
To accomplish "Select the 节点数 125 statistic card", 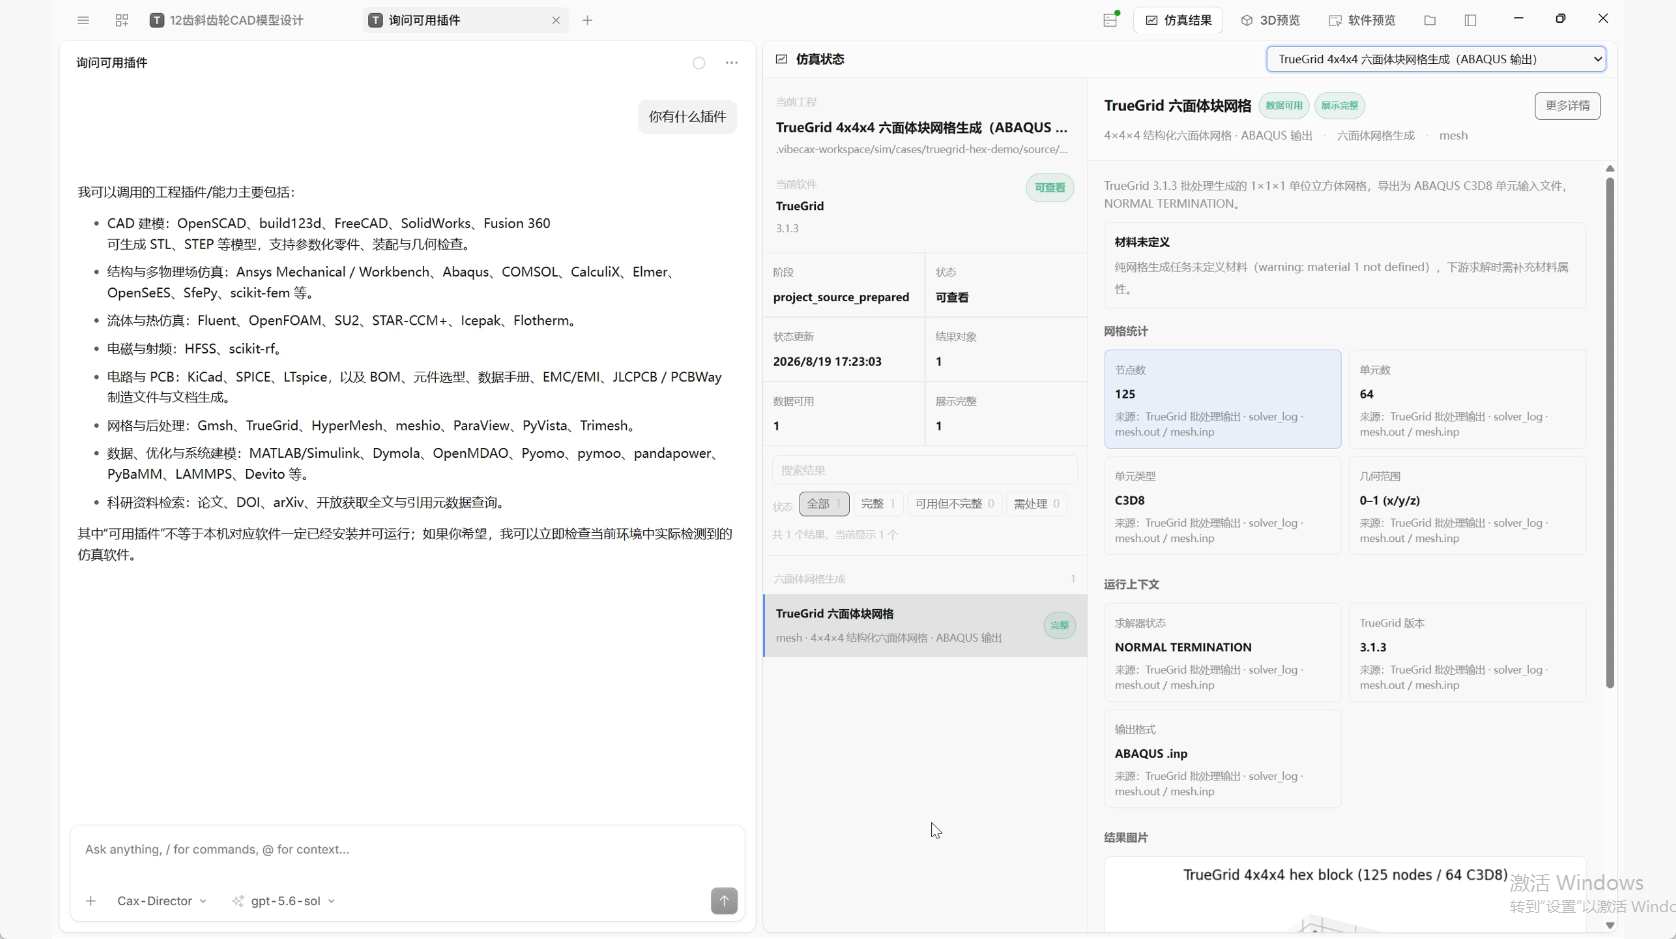I will (x=1222, y=399).
